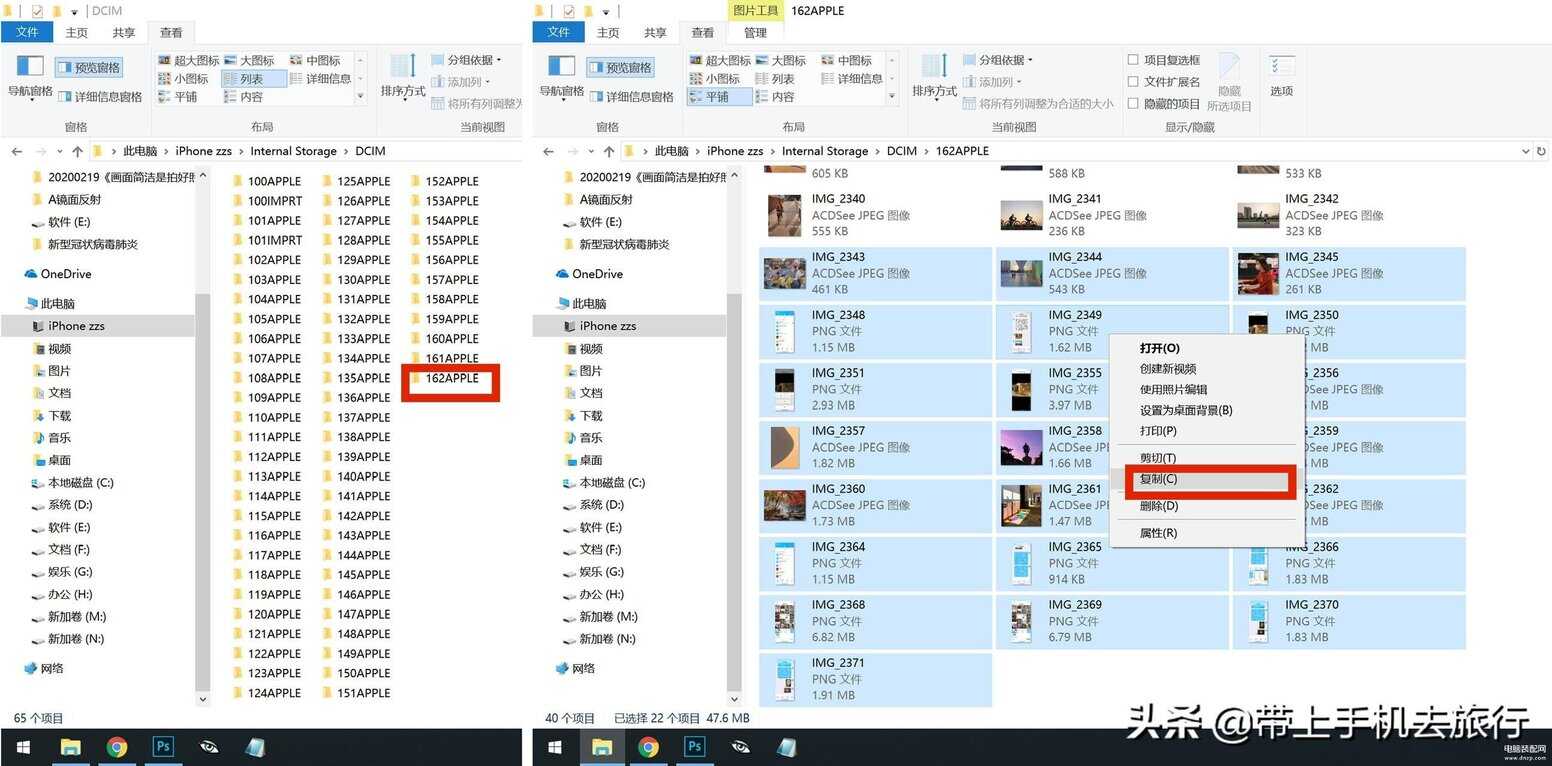Expand address bar history dropdown in 162APPLE window

1525,151
